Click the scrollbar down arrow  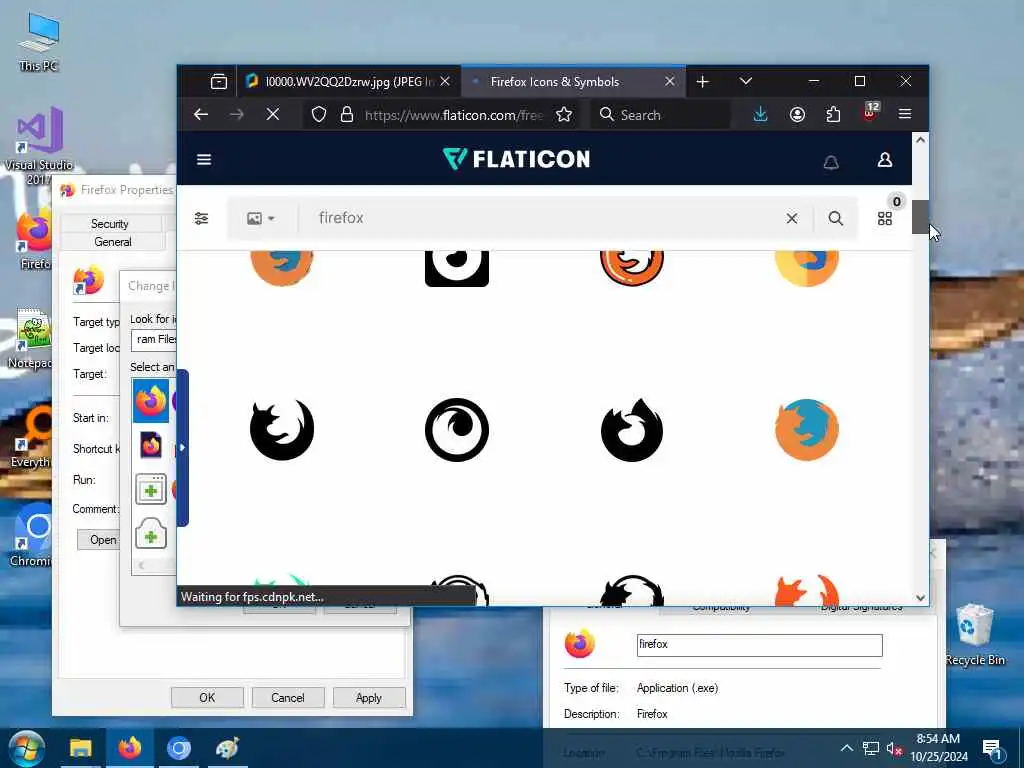[920, 598]
